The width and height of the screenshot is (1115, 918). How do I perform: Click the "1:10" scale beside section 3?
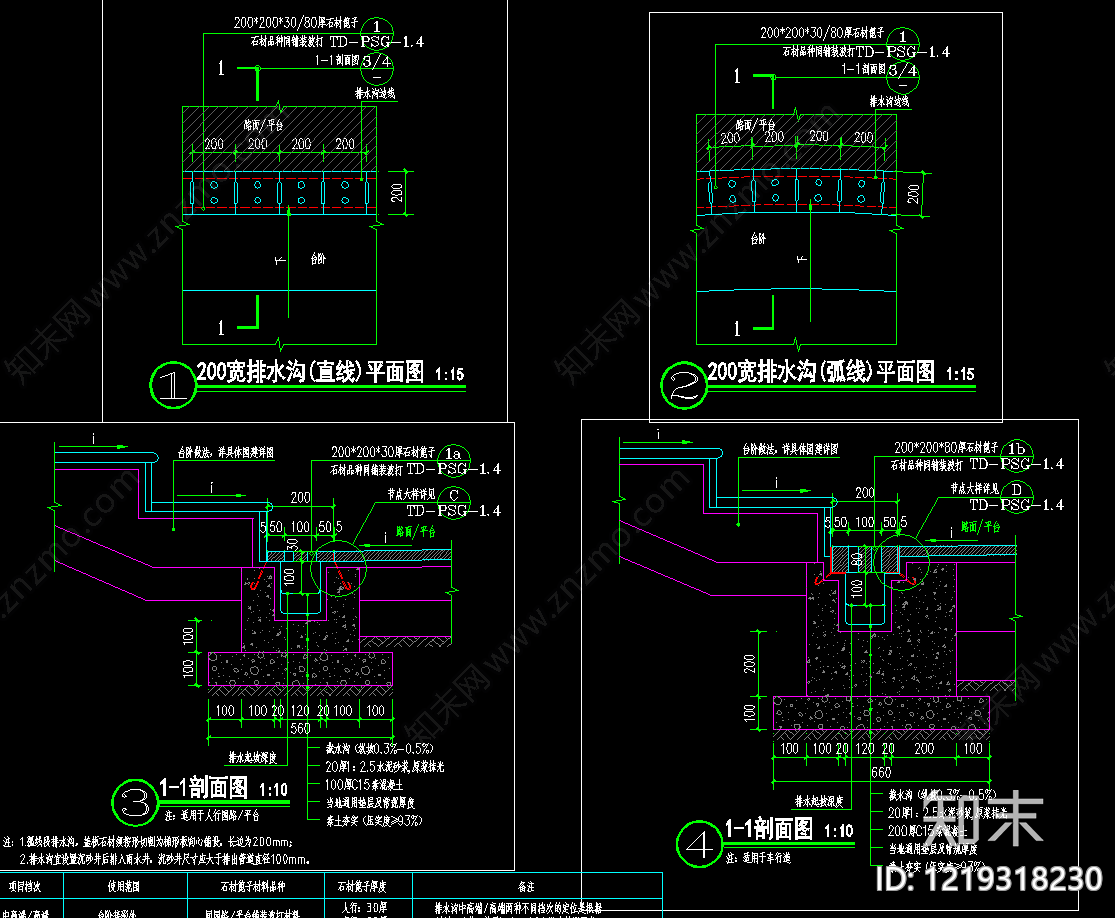click(274, 790)
